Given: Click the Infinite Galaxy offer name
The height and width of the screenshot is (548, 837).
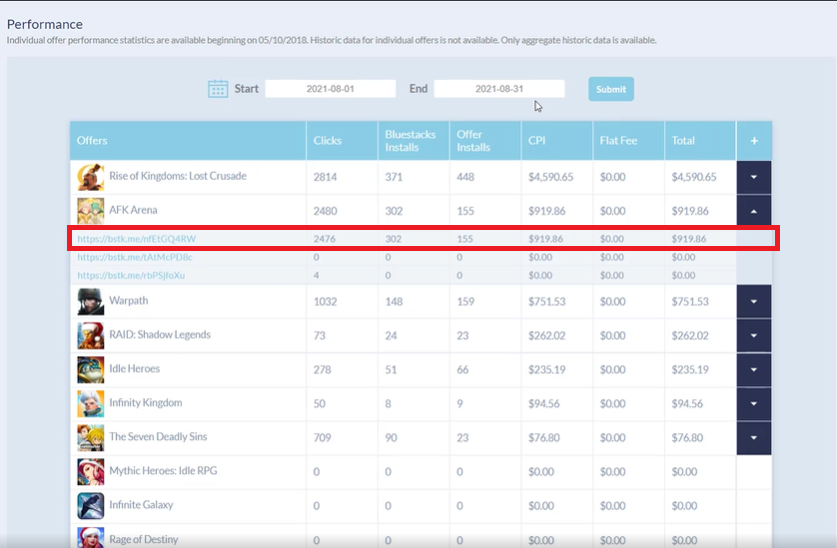Looking at the screenshot, I should coord(141,505).
